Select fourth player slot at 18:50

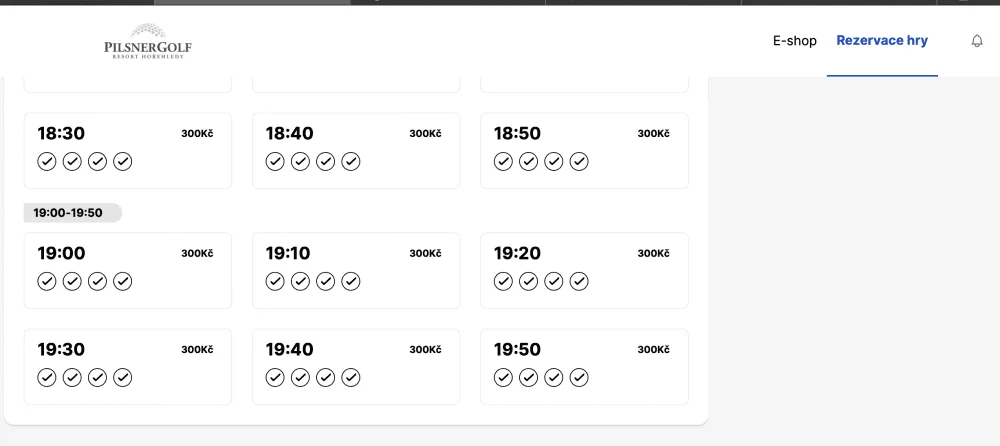[x=579, y=162]
